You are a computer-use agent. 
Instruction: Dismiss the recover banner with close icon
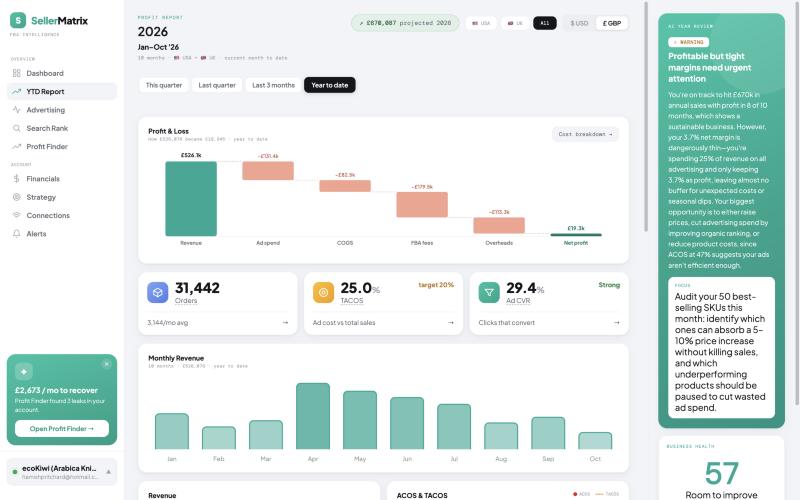pyautogui.click(x=106, y=364)
